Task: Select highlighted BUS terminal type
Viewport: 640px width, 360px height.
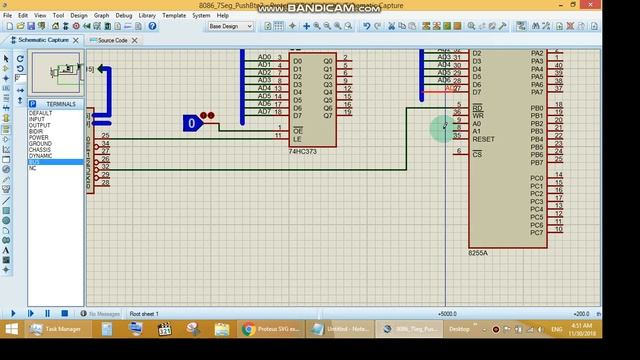Action: pos(56,162)
